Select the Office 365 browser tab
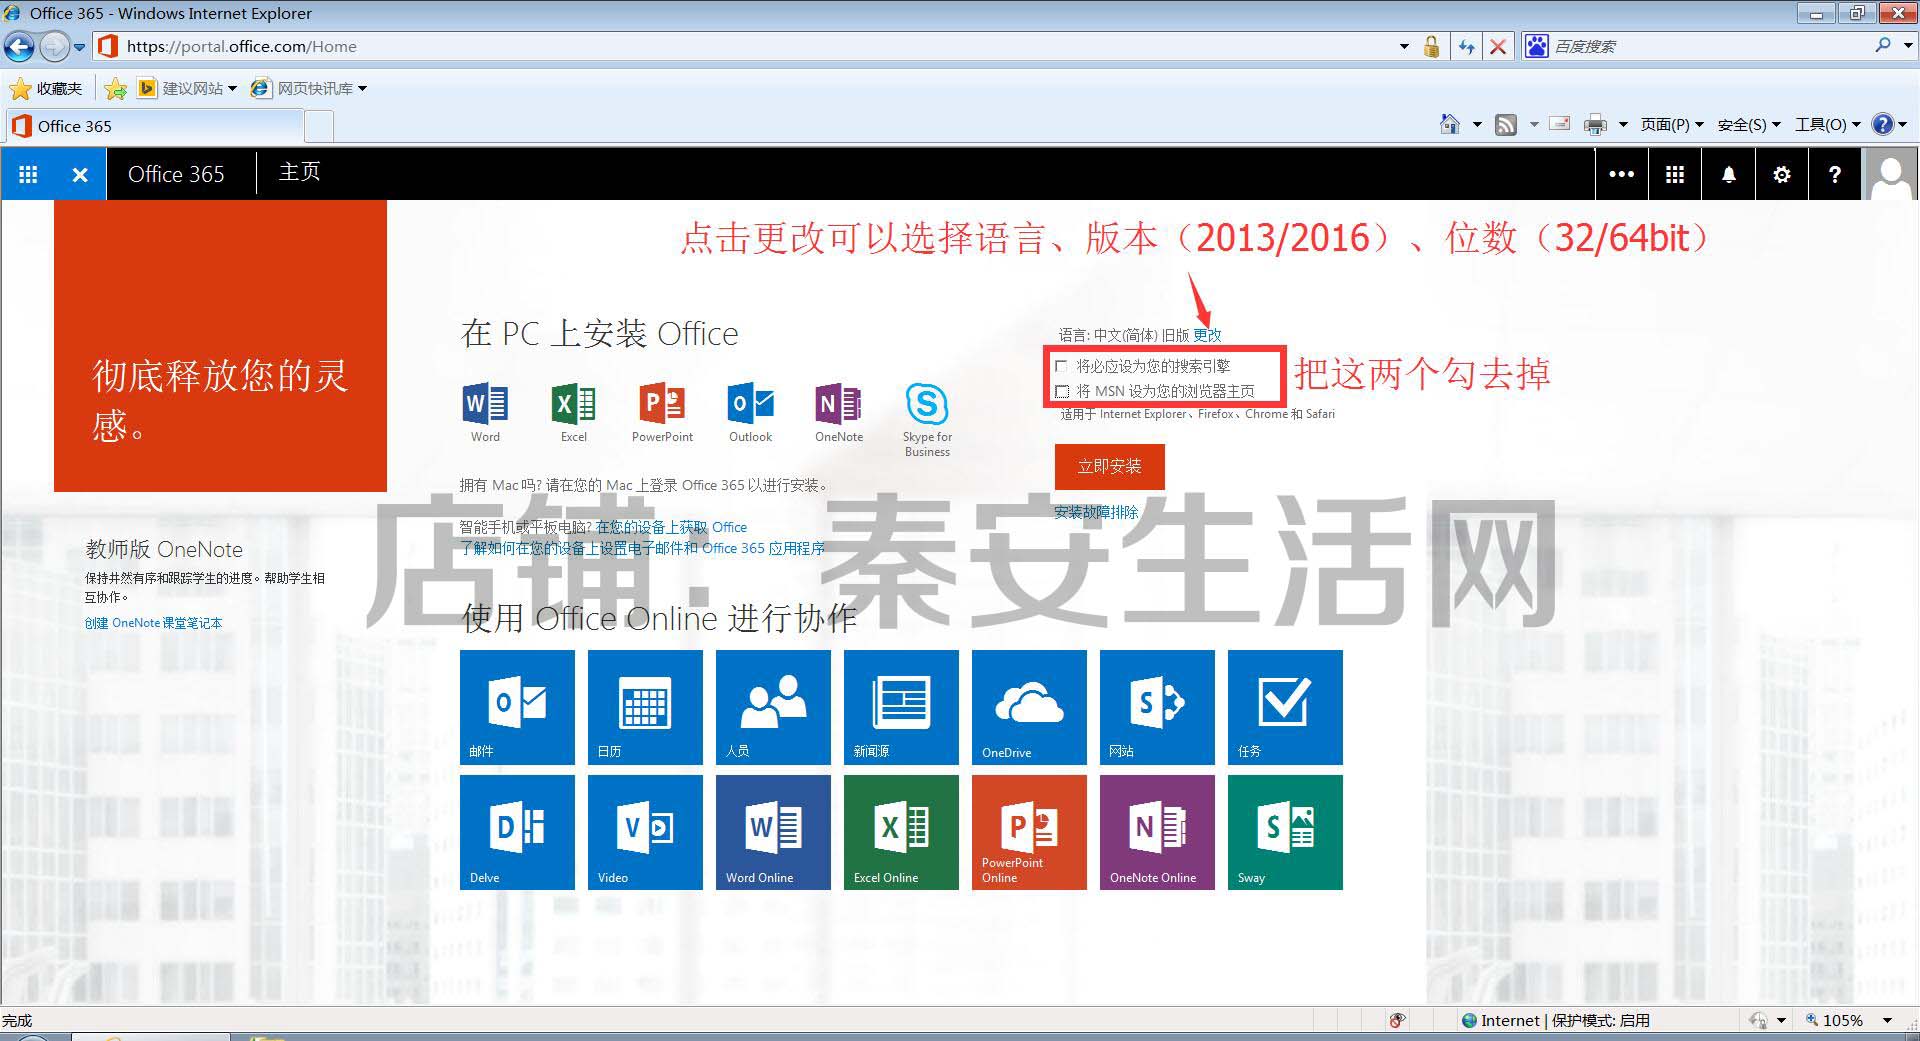Screen dimensions: 1920x1041 click(x=154, y=126)
